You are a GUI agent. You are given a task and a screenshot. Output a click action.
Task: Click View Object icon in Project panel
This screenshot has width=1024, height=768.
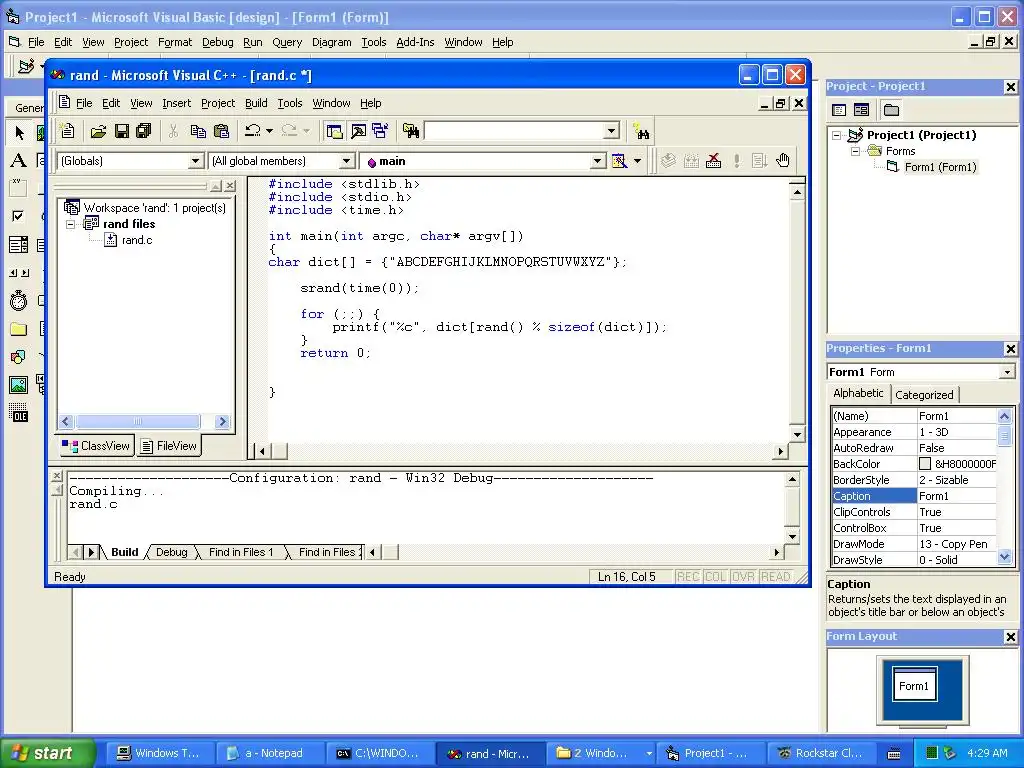point(861,110)
